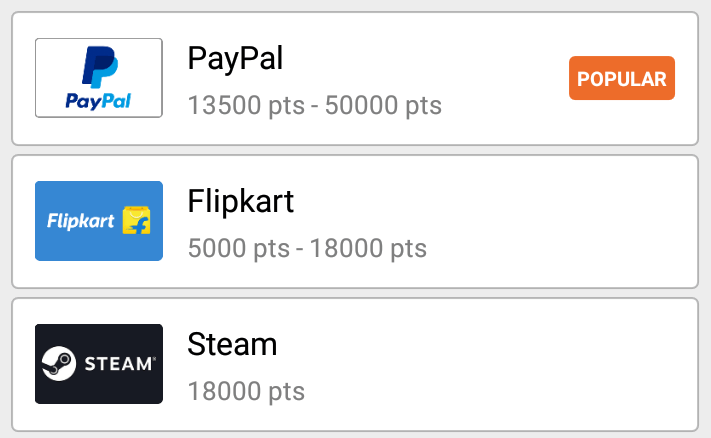Select the PayPal reward title
The image size is (711, 438).
click(236, 59)
